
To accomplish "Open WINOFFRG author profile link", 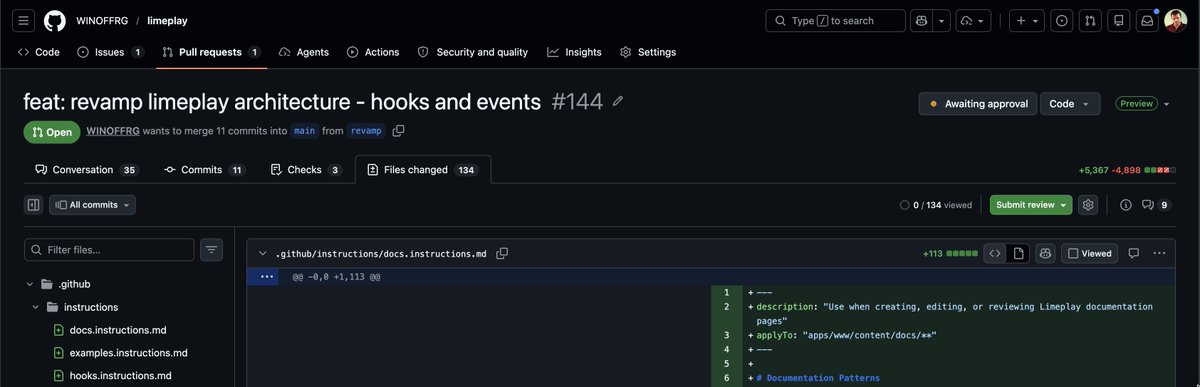I will 112,131.
